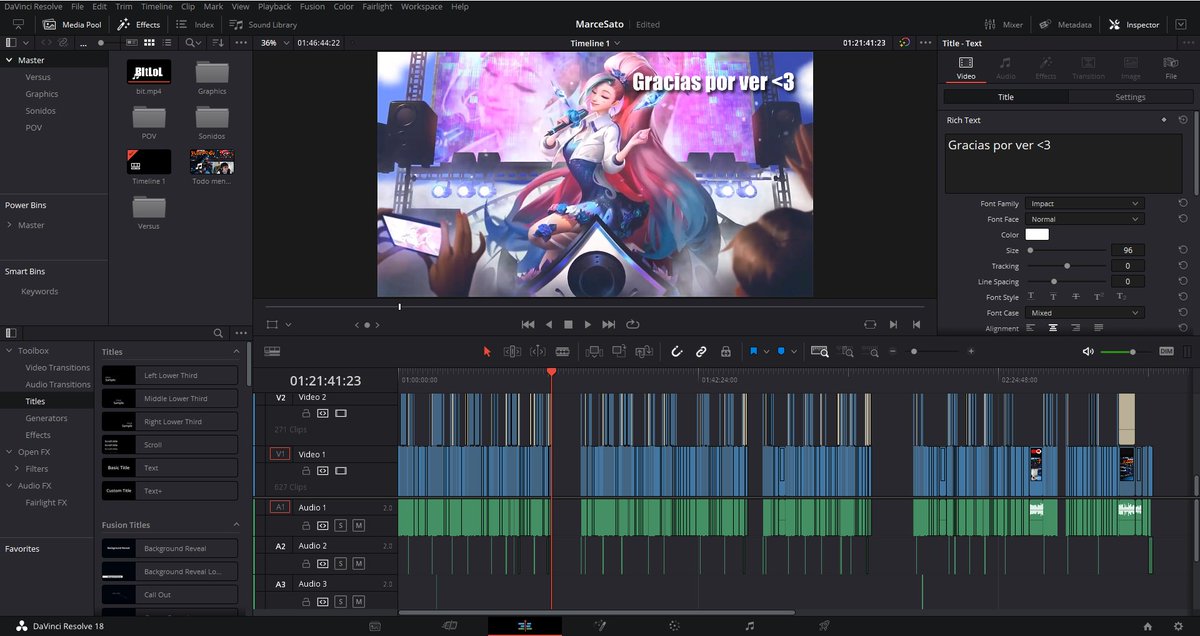
Task: Click the blue Marker icon
Action: (781, 351)
